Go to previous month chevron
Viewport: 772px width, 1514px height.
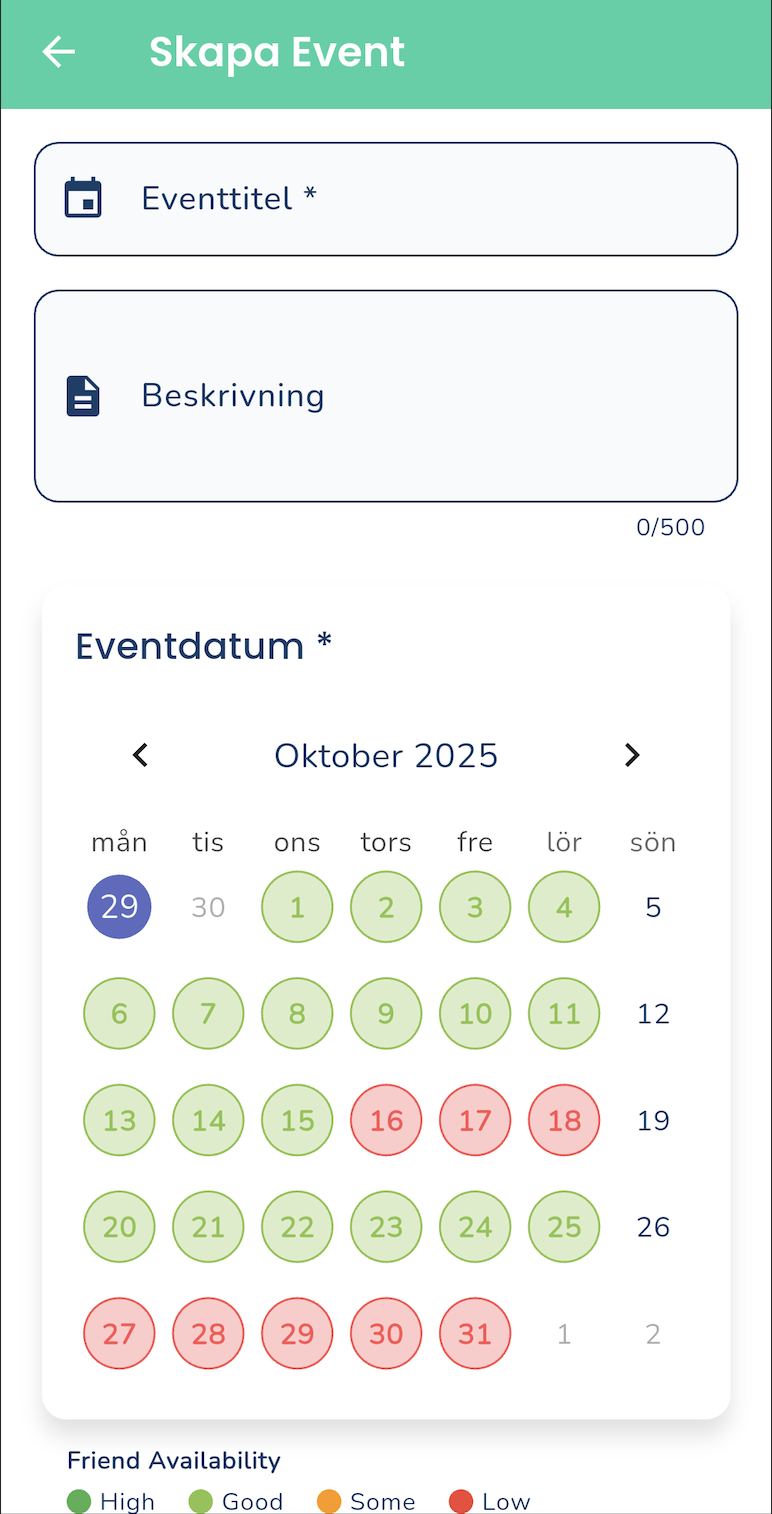coord(141,755)
